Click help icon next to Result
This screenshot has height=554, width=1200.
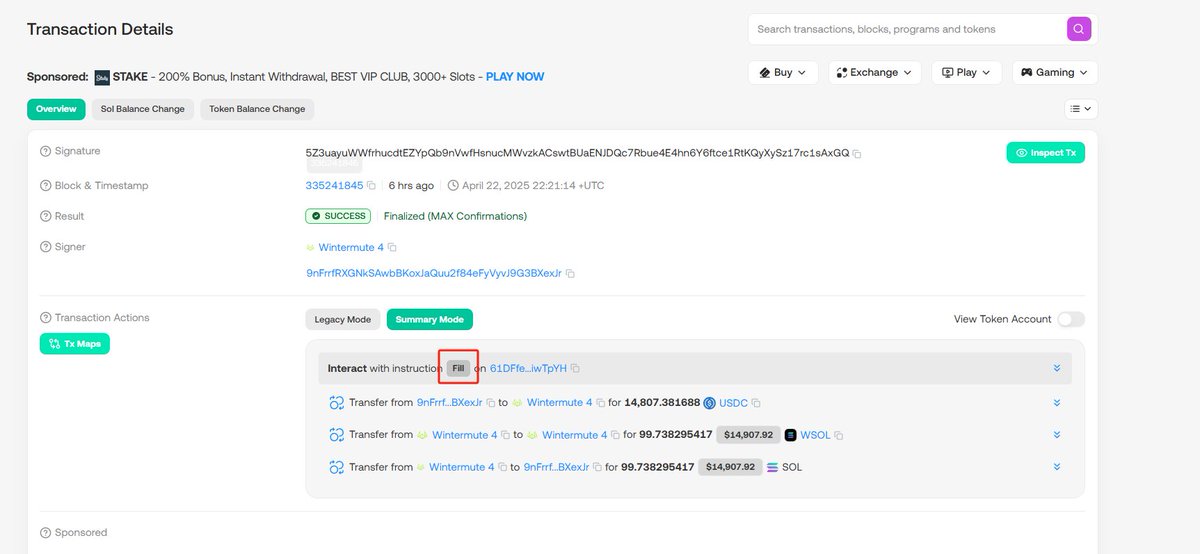45,216
